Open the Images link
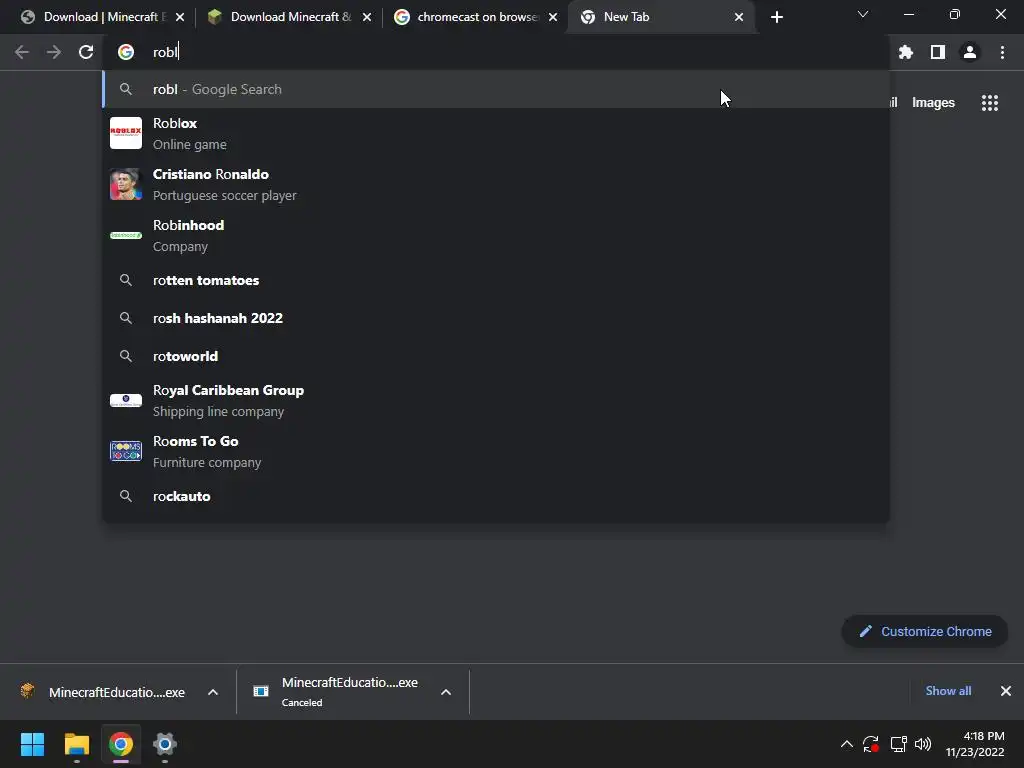This screenshot has width=1024, height=768. pos(933,103)
